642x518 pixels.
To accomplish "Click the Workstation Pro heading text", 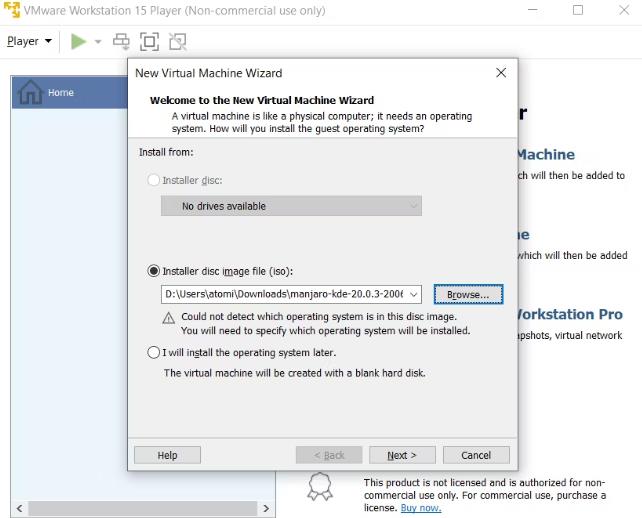I will (x=570, y=314).
